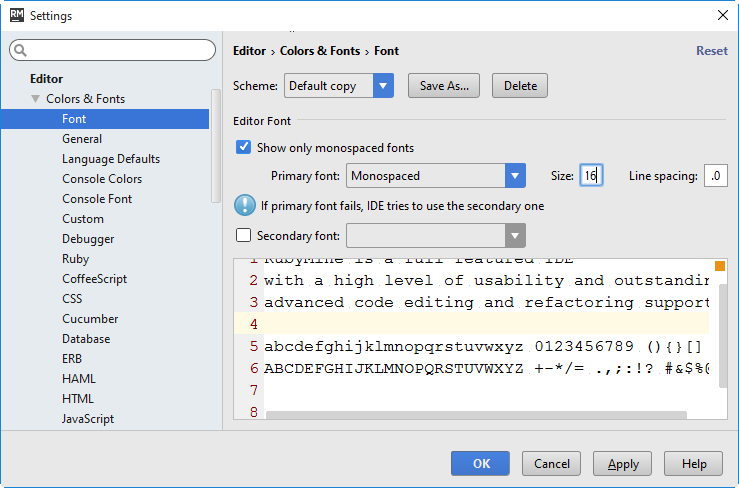Enable the Secondary font checkbox
739x488 pixels.
243,236
